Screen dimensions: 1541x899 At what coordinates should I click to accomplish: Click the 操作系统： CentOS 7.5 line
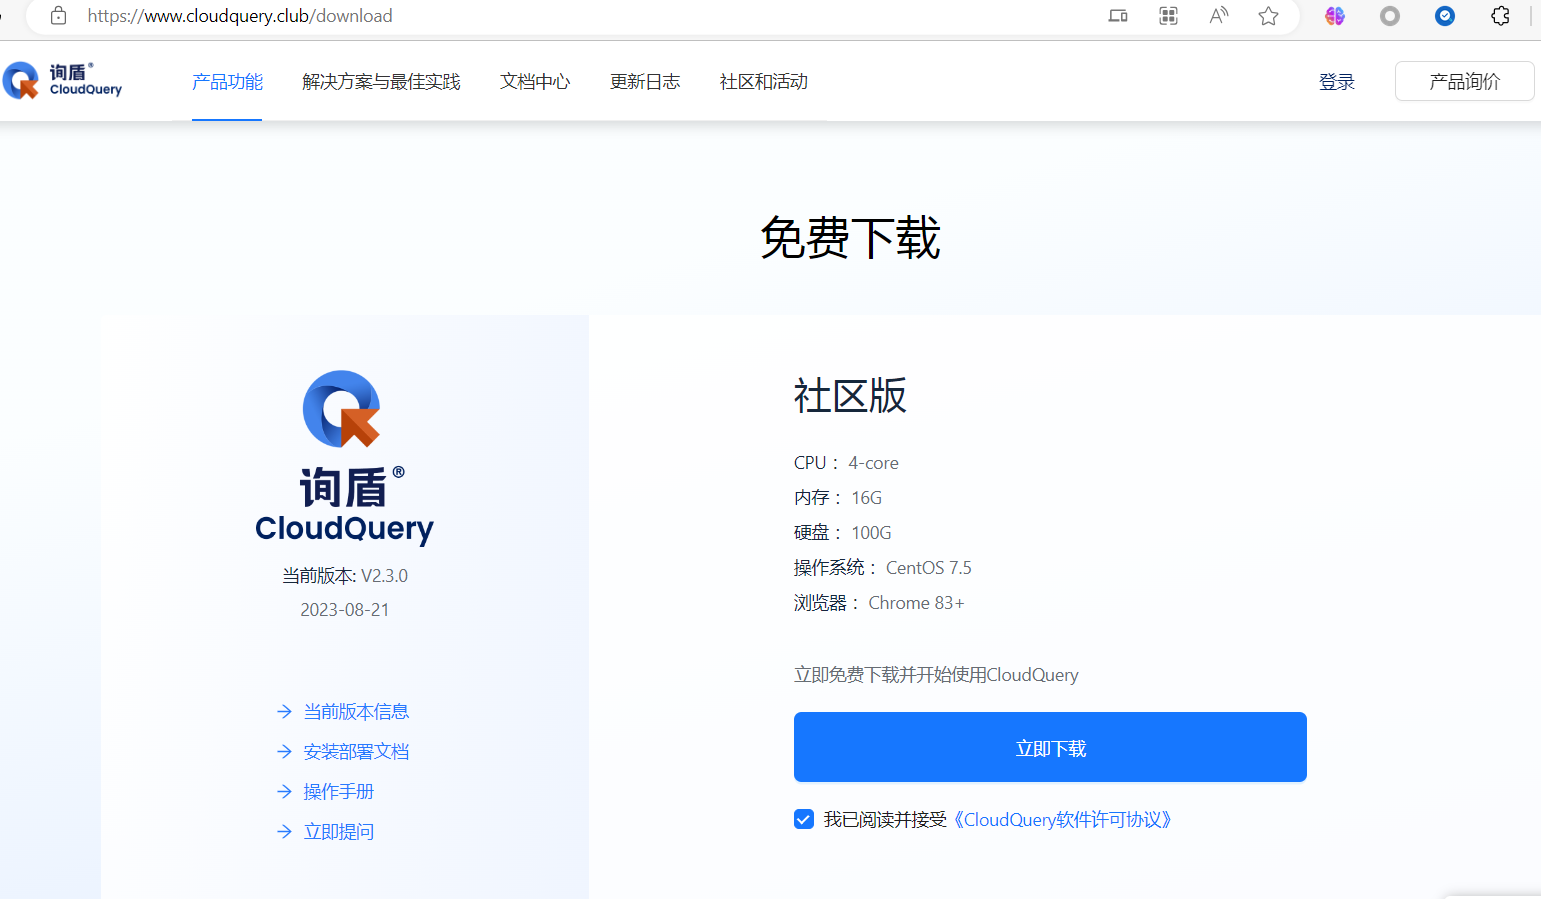883,568
